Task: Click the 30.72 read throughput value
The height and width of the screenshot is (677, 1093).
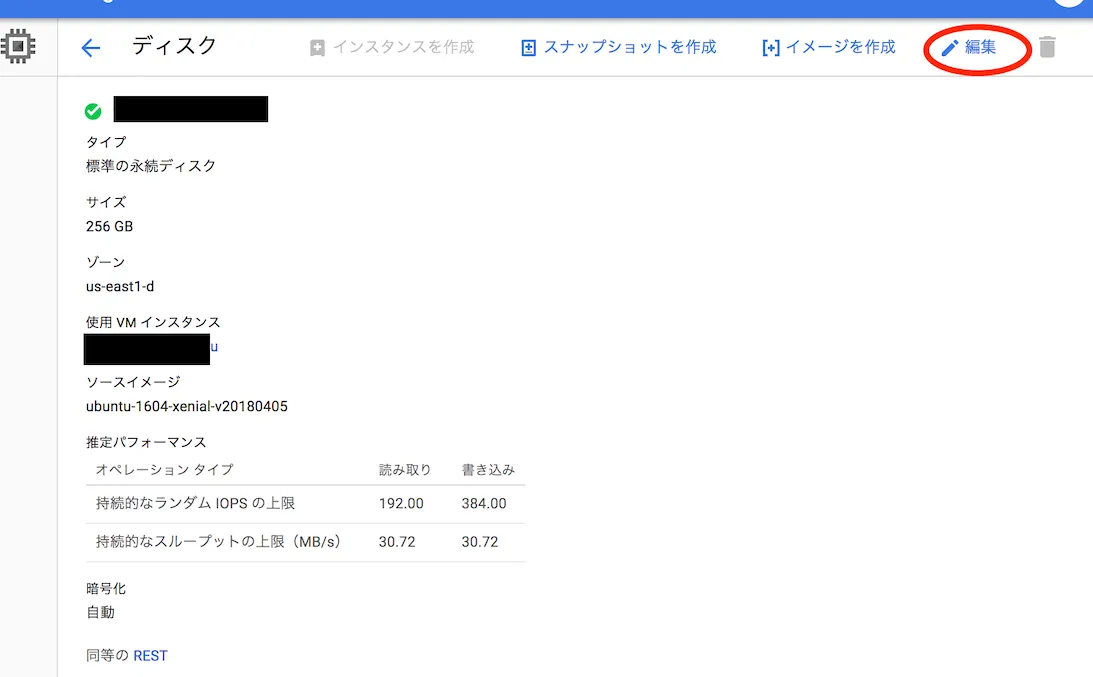Action: point(397,542)
